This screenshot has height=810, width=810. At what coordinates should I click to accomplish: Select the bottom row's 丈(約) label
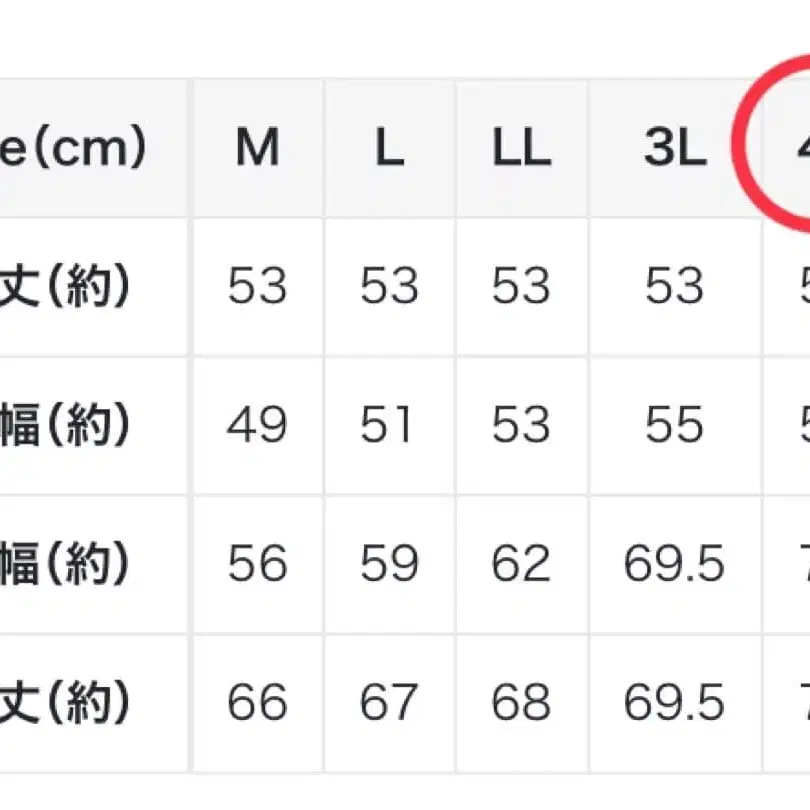(x=70, y=703)
